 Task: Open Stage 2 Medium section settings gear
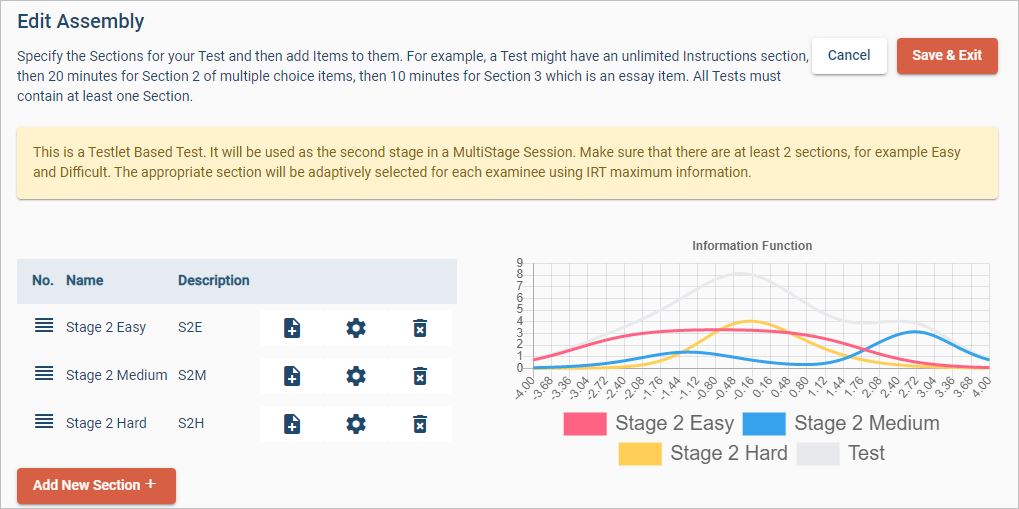(x=356, y=376)
